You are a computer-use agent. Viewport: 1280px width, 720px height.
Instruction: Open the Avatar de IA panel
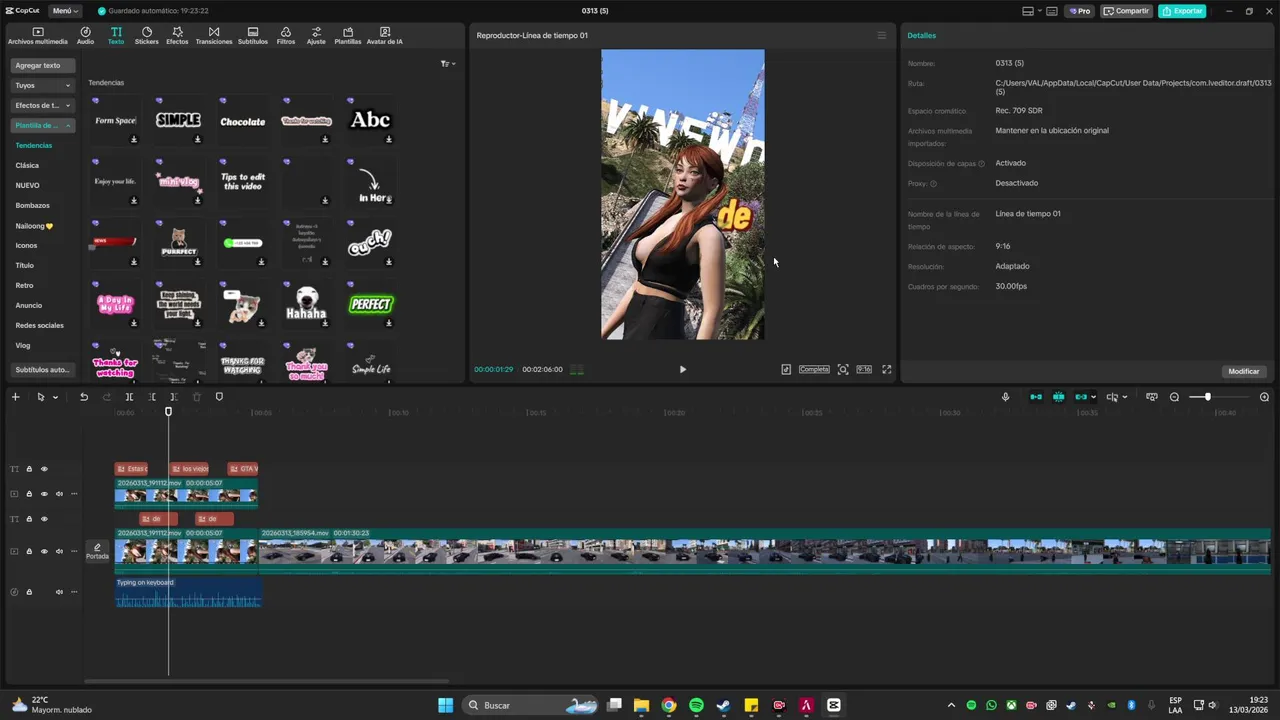[x=385, y=36]
